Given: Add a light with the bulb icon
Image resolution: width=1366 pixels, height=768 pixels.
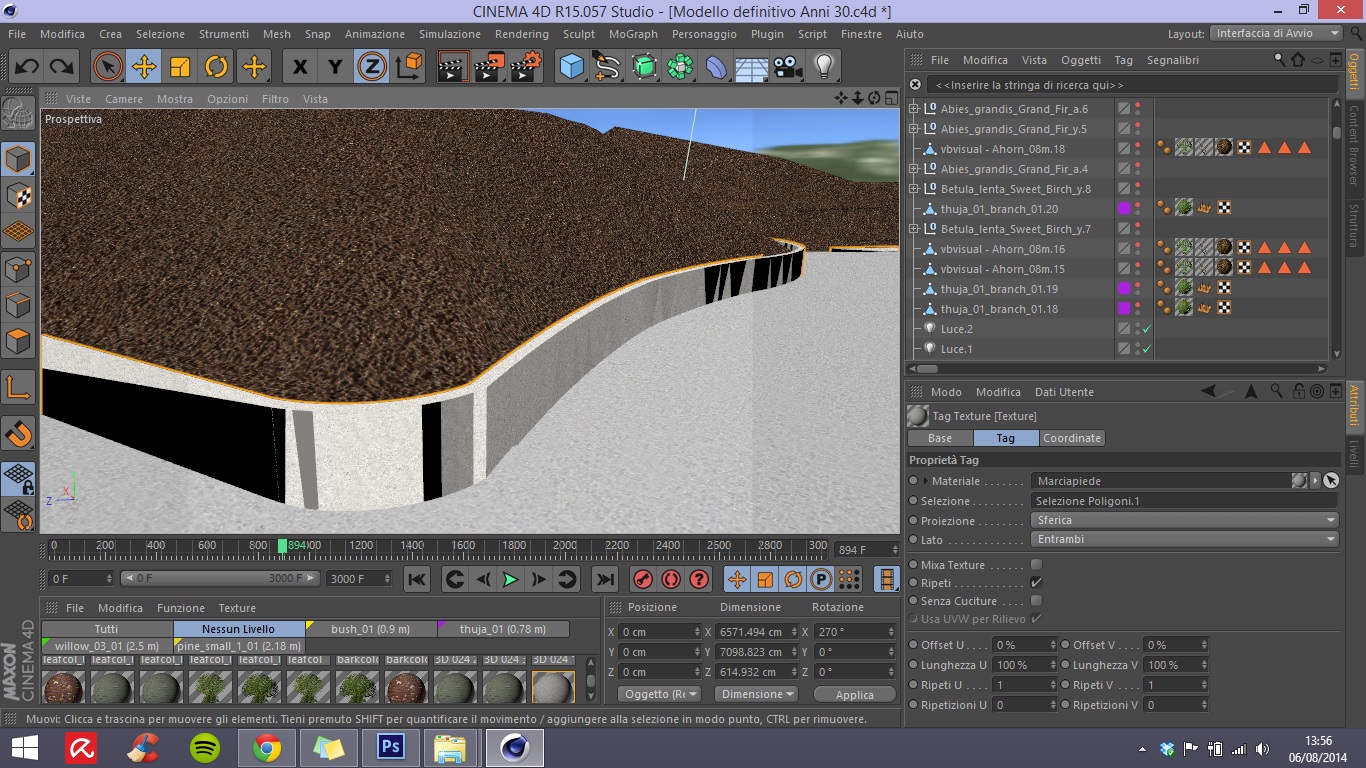Looking at the screenshot, I should (823, 67).
